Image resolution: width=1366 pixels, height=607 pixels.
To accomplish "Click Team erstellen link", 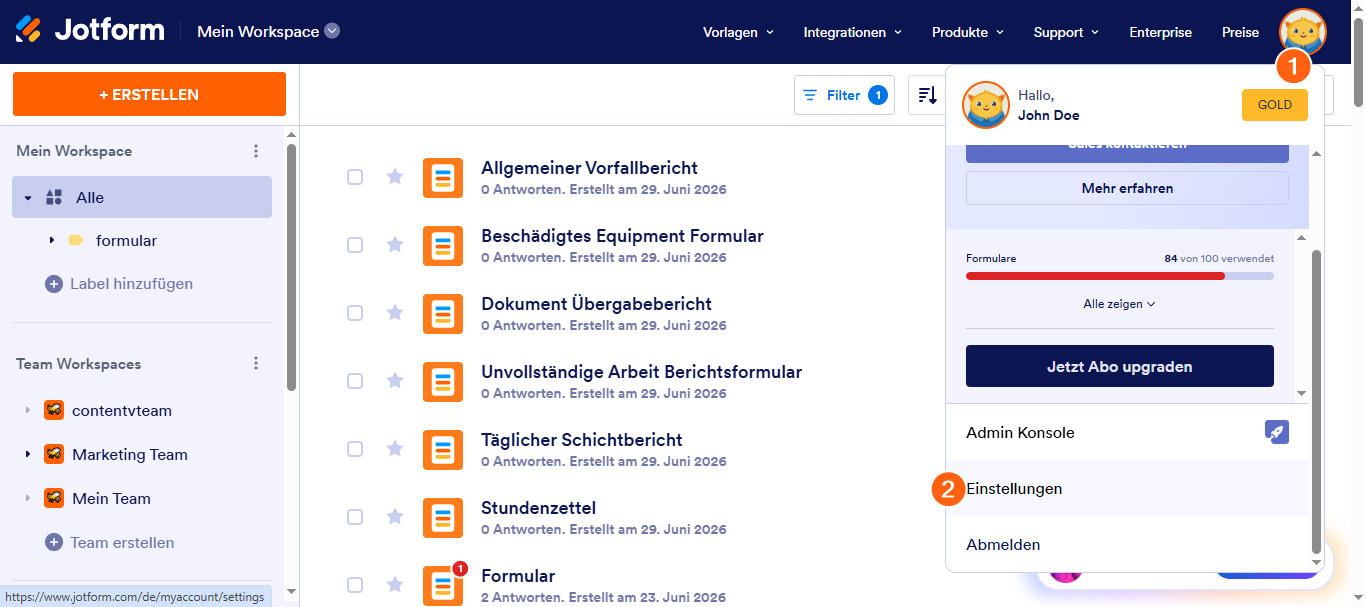I will coord(122,542).
